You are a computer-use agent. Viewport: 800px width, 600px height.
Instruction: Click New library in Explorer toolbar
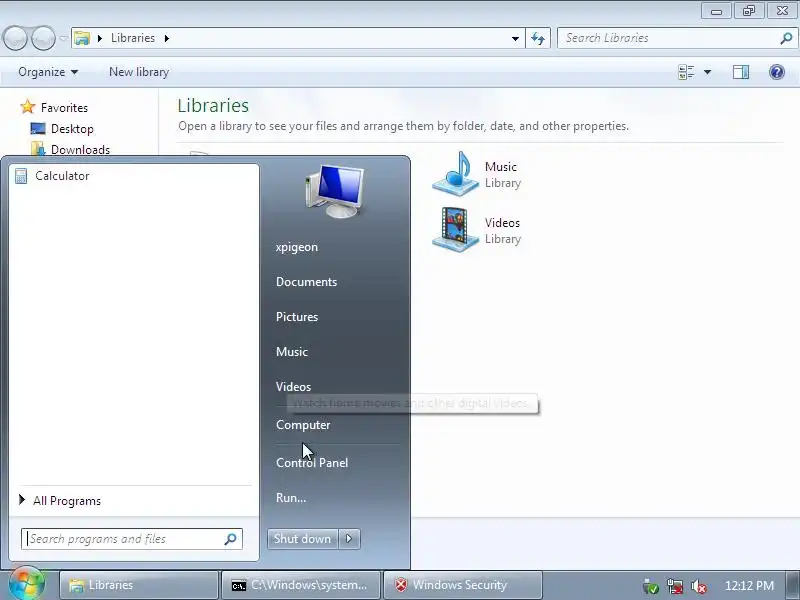pyautogui.click(x=139, y=72)
